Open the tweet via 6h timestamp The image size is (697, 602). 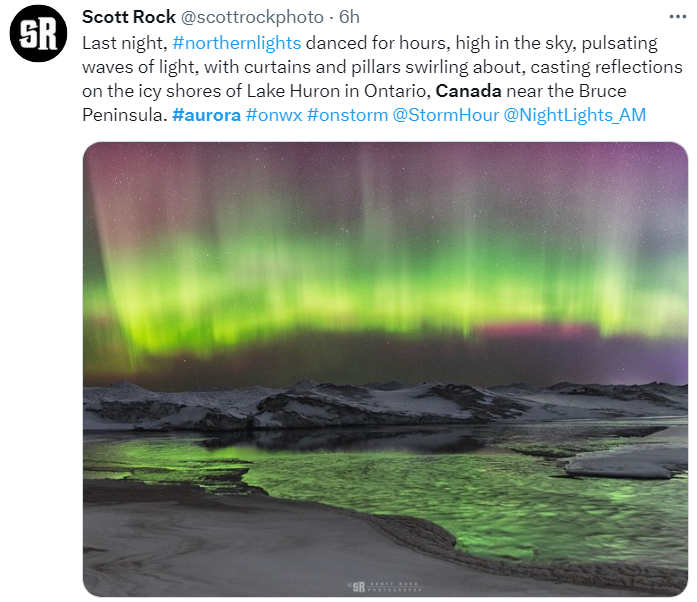click(x=349, y=17)
